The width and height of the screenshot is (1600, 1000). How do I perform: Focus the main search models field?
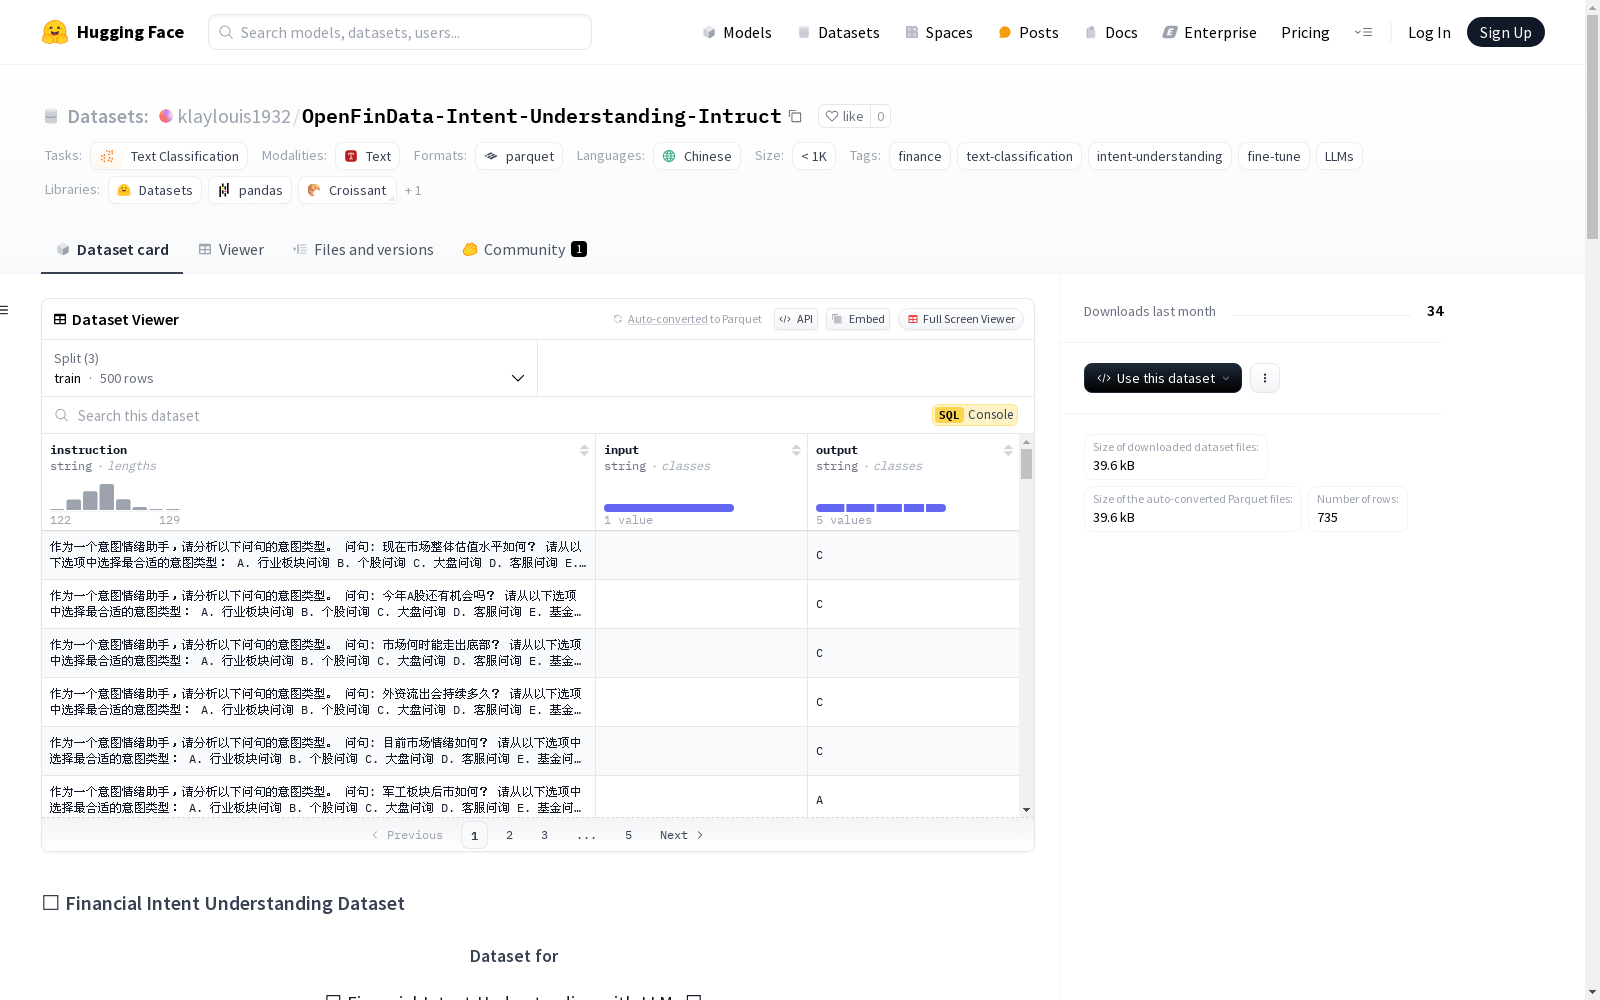(400, 32)
